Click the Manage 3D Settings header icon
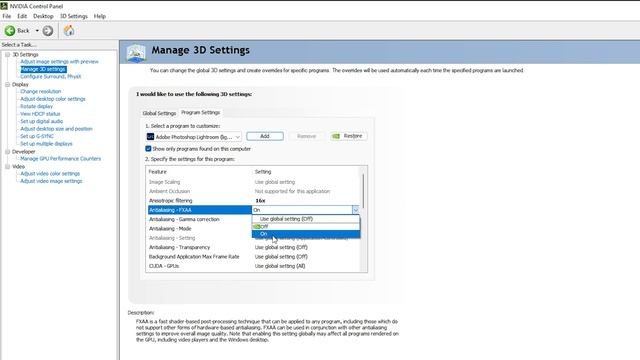 pyautogui.click(x=136, y=53)
